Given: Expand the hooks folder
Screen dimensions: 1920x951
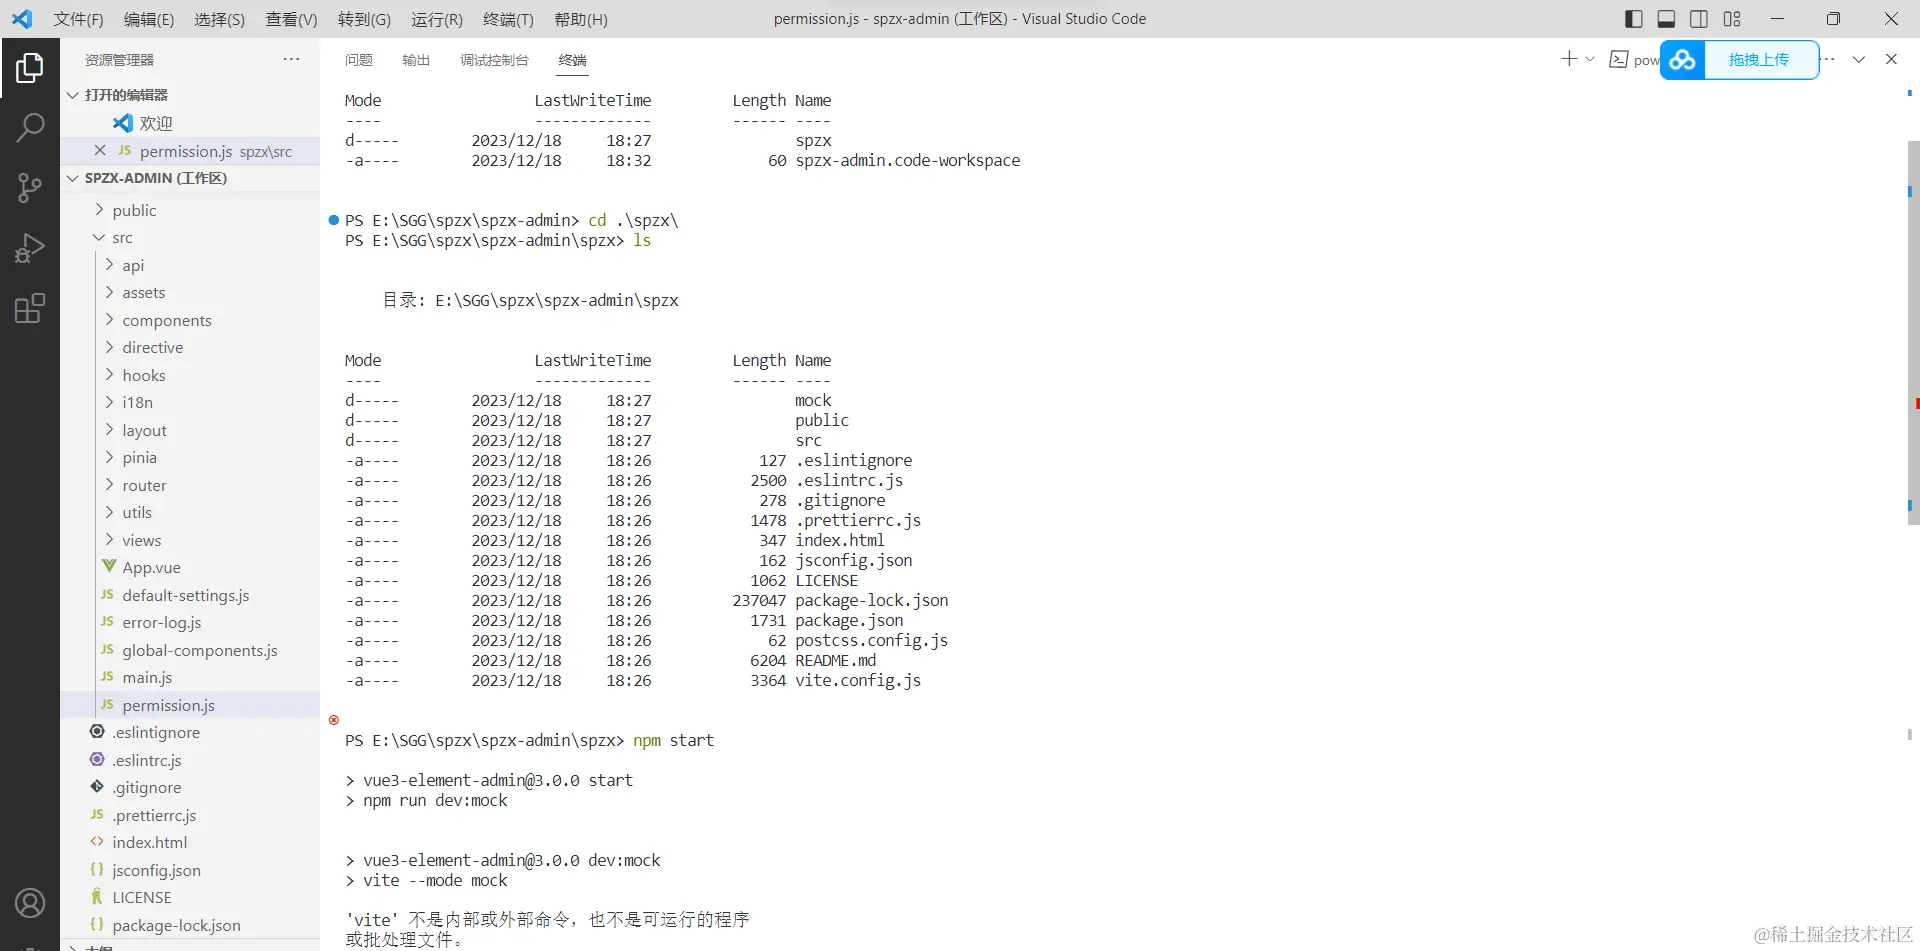Looking at the screenshot, I should [x=190, y=375].
